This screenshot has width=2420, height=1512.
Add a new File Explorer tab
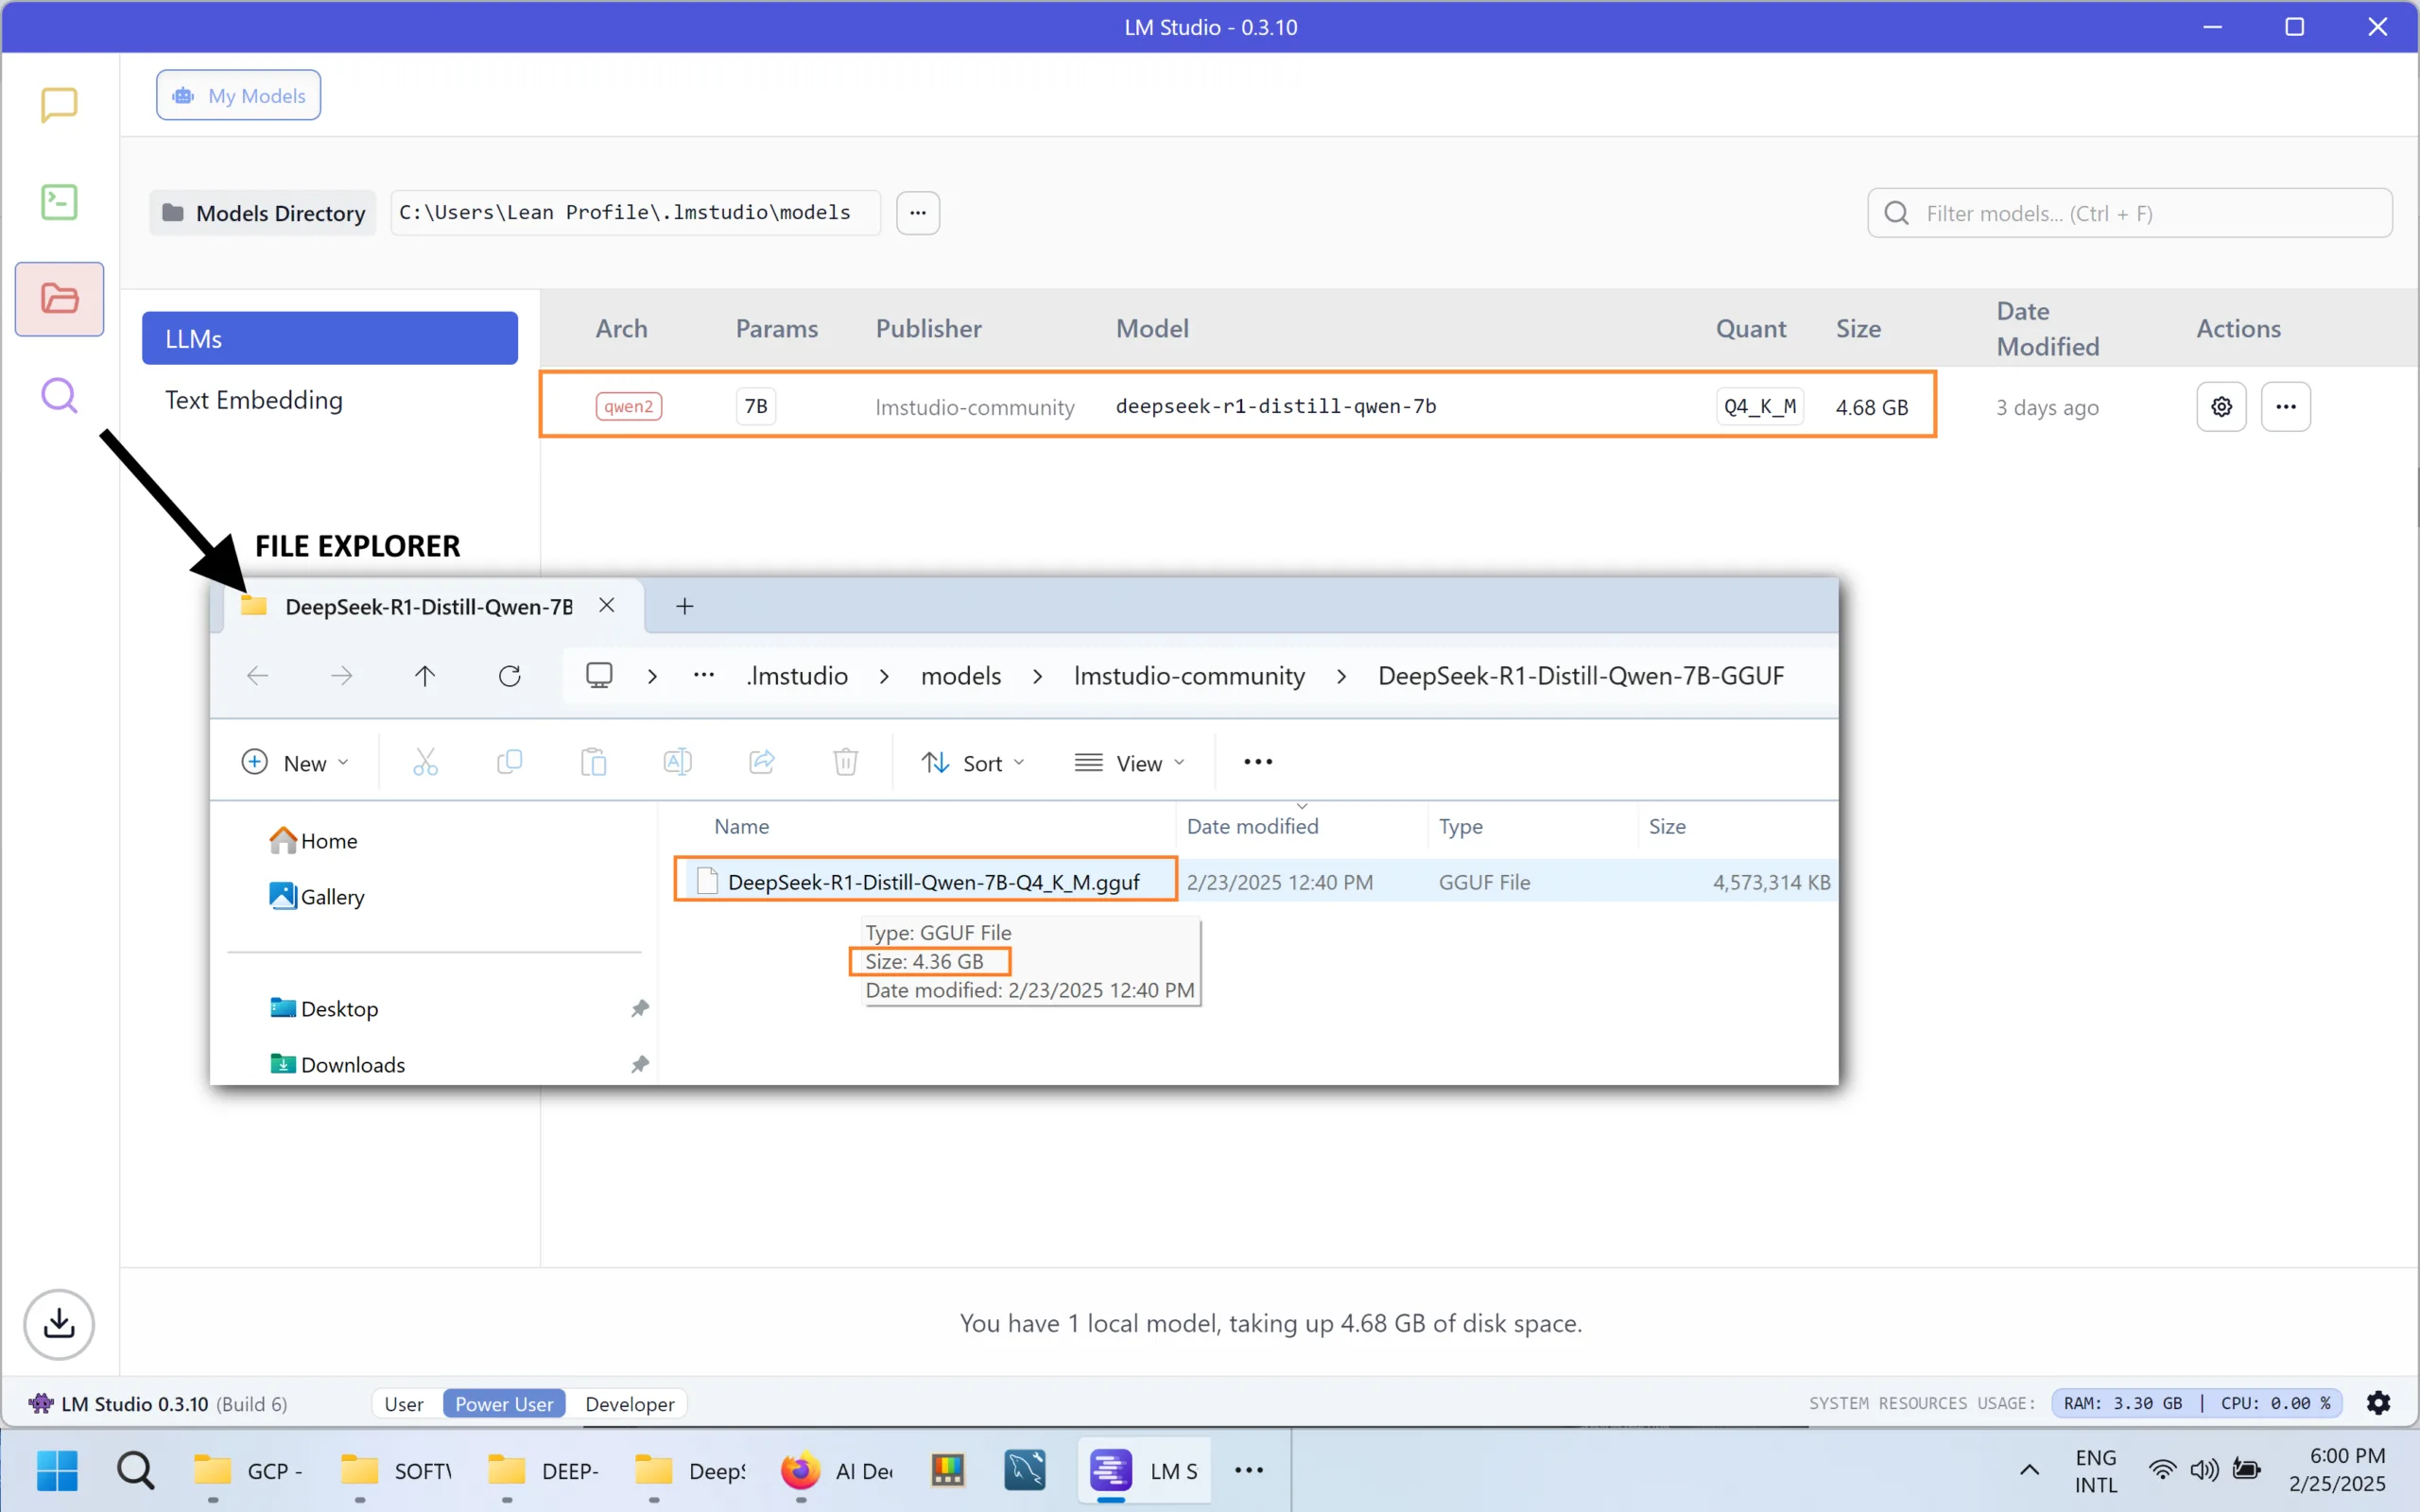(x=684, y=606)
